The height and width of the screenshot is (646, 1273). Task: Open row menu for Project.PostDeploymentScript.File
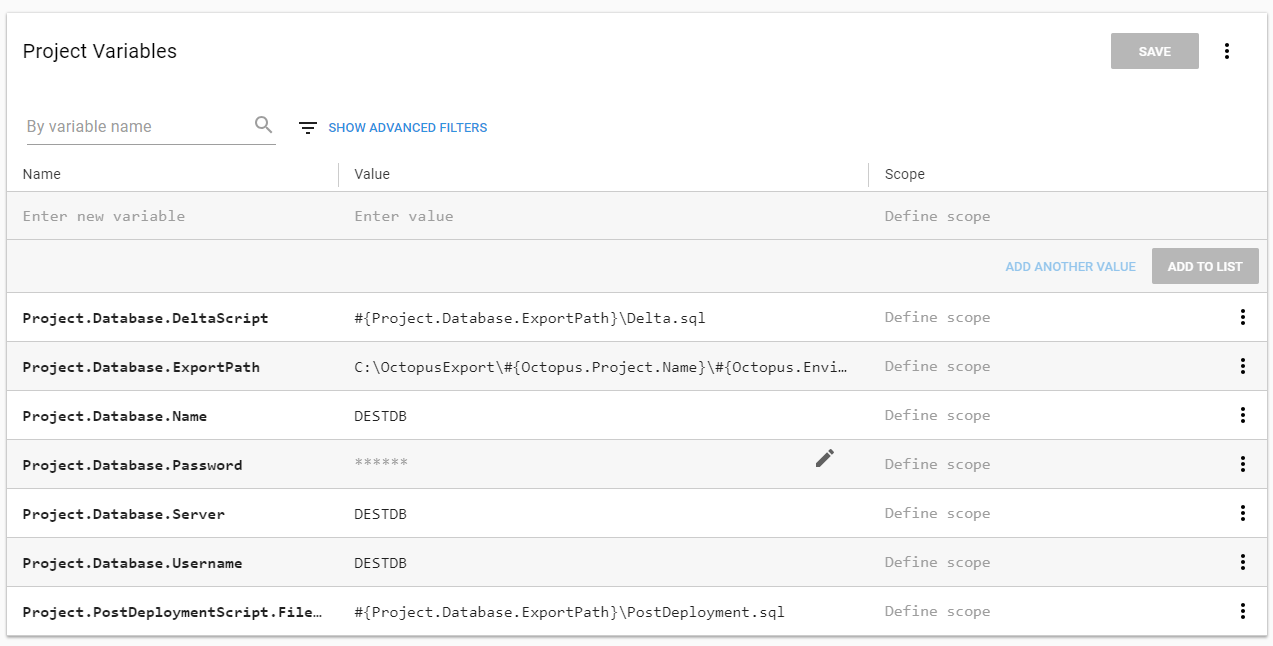pos(1242,611)
